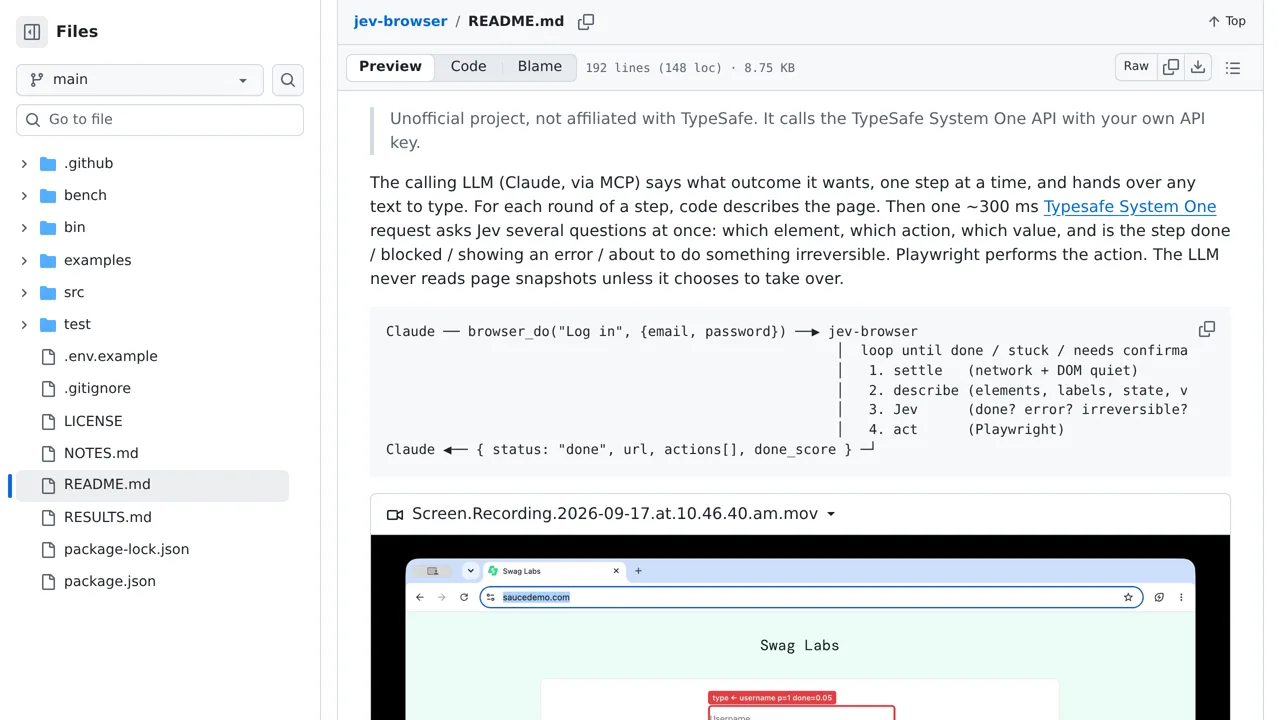1280x720 pixels.
Task: Expand the src folder chevron
Action: [24, 292]
